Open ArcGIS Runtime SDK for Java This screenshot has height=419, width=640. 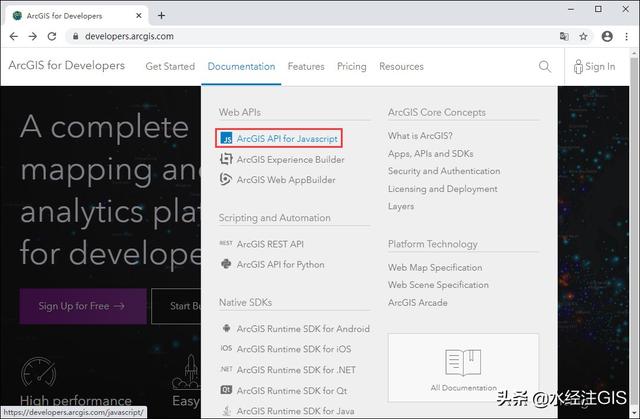pos(296,411)
